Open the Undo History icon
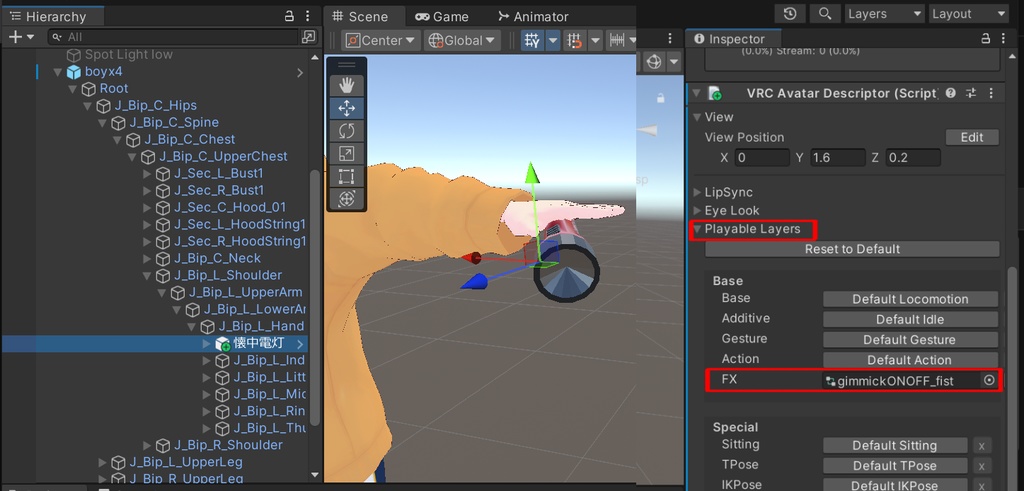The height and width of the screenshot is (491, 1024). point(790,14)
